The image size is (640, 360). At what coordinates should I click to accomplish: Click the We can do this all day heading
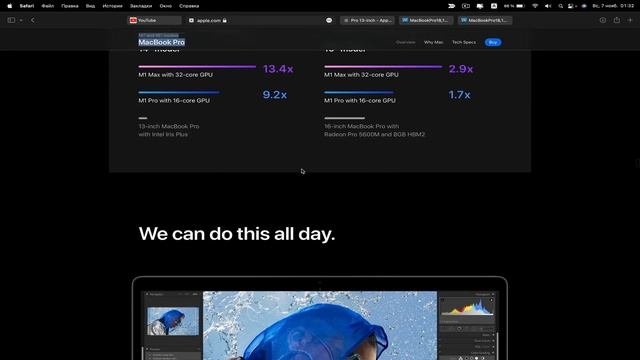point(237,234)
